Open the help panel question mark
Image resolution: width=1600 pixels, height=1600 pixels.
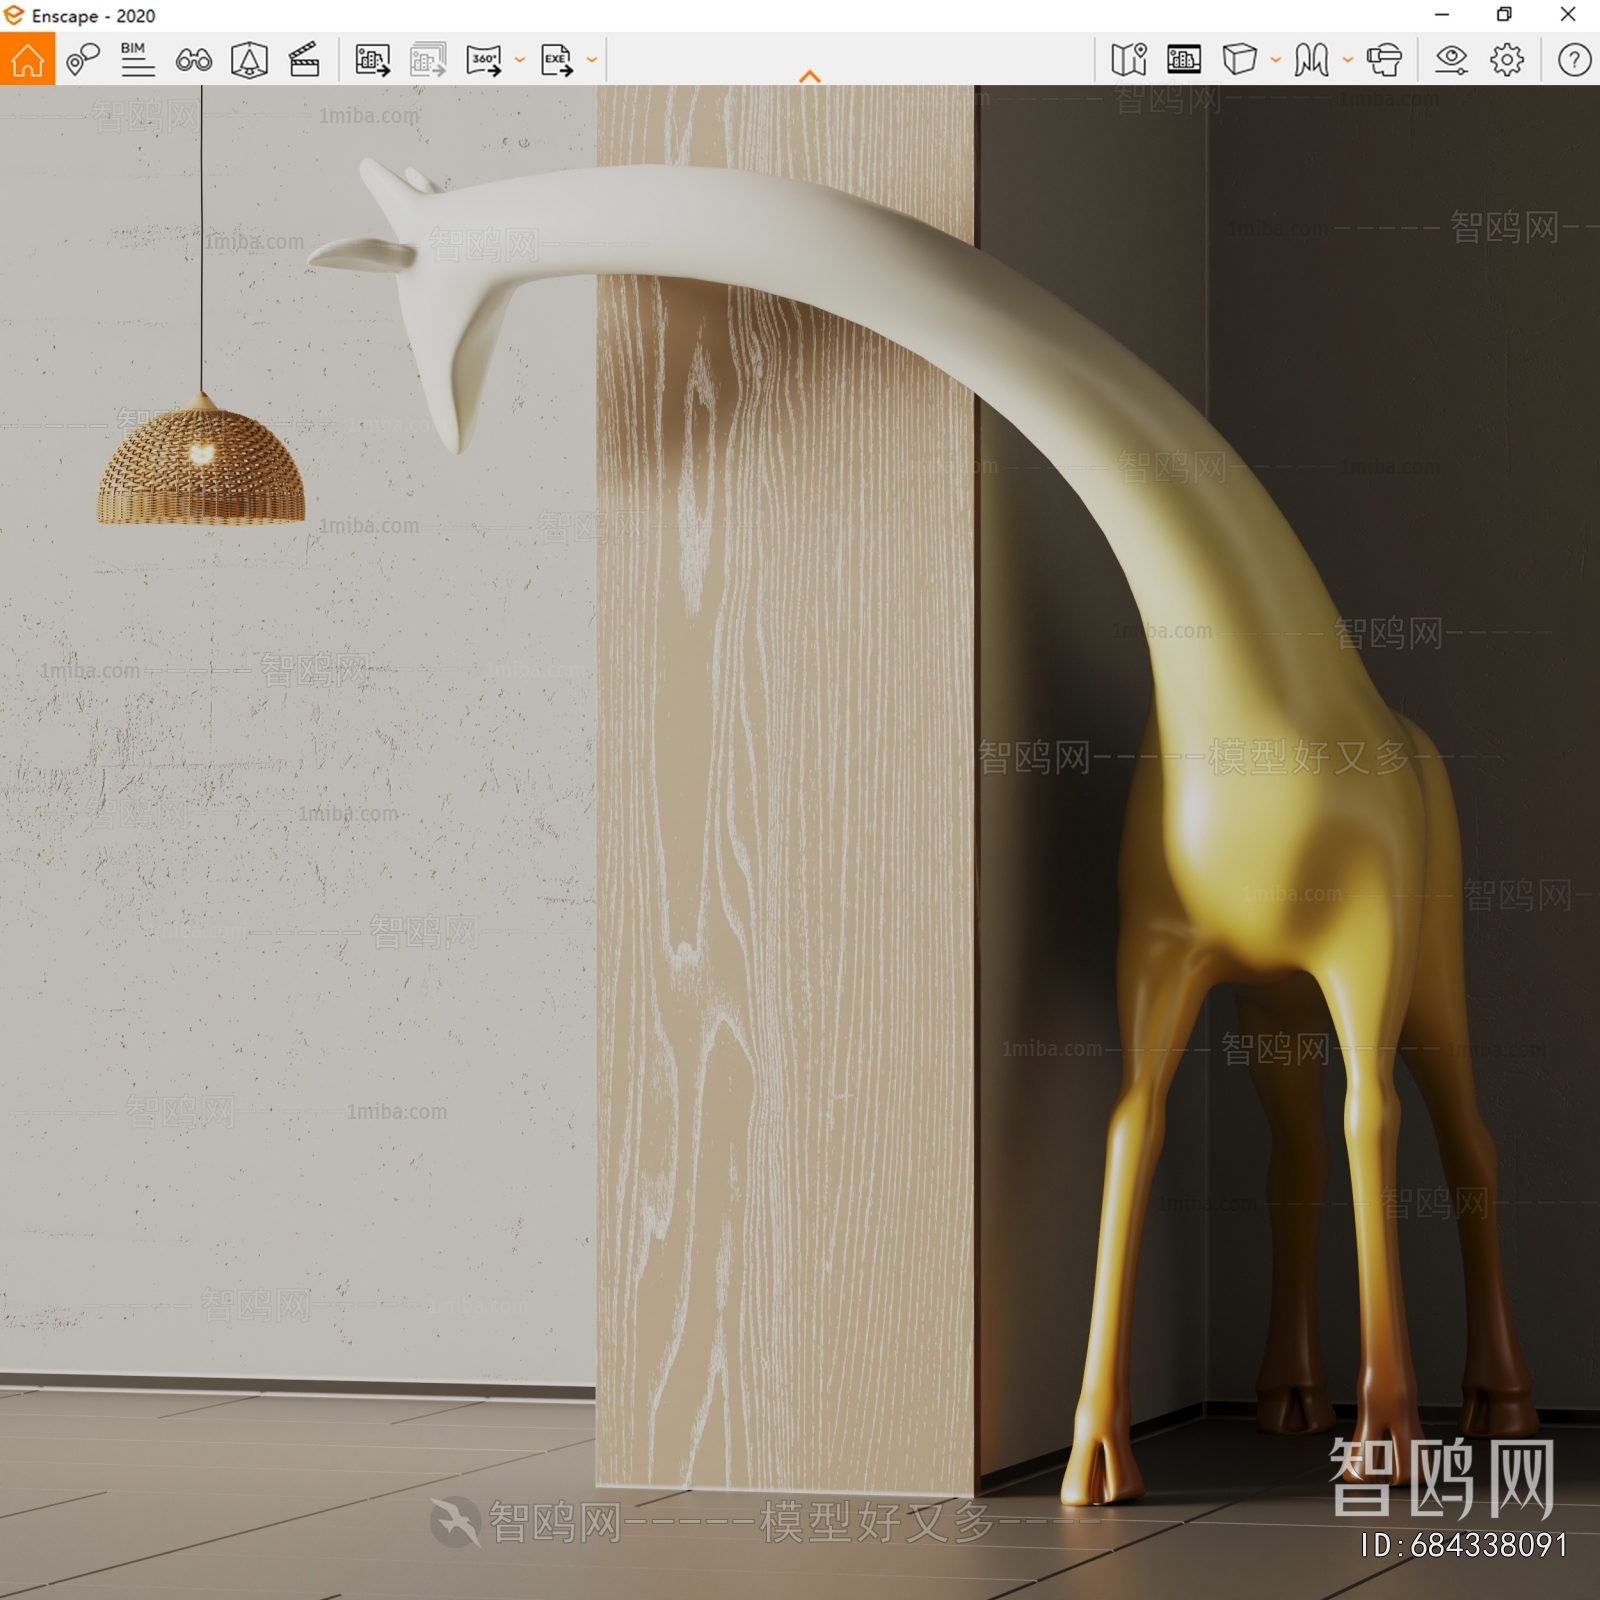click(1574, 60)
